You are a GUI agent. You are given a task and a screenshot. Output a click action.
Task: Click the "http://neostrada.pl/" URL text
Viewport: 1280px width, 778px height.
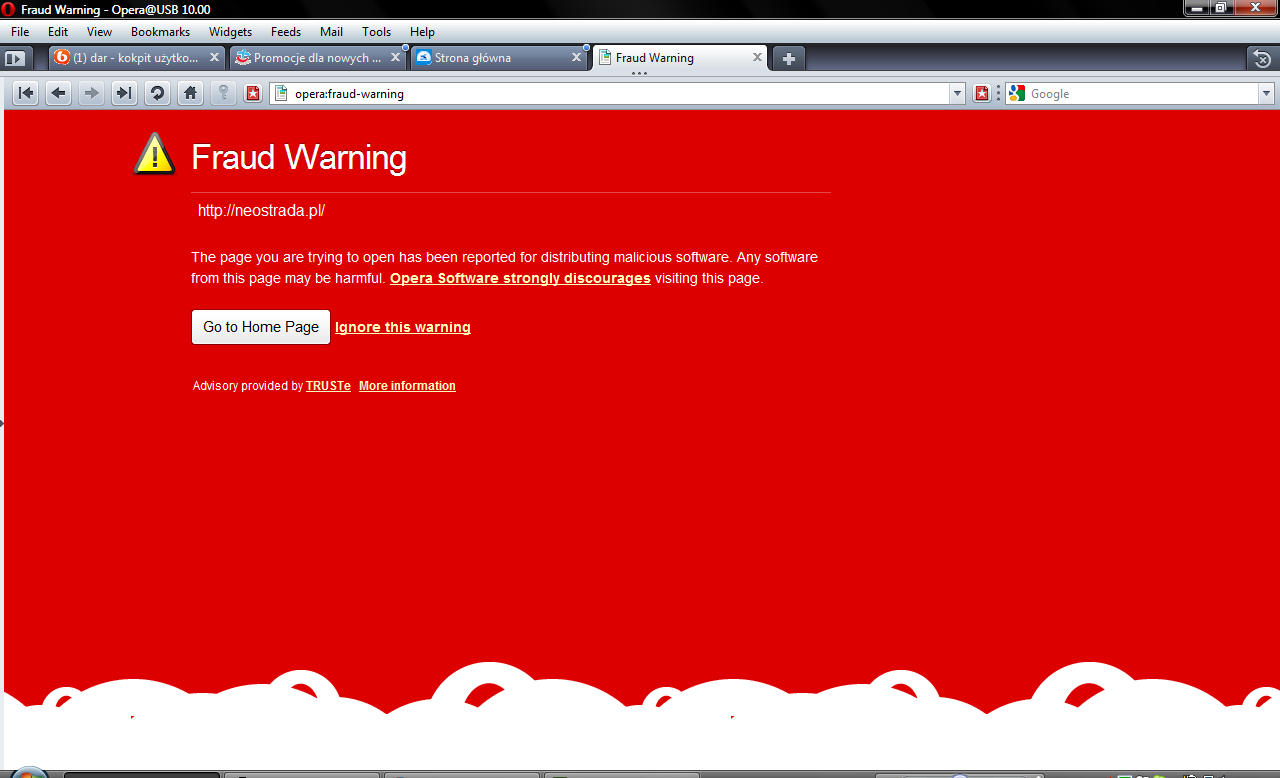click(x=261, y=211)
